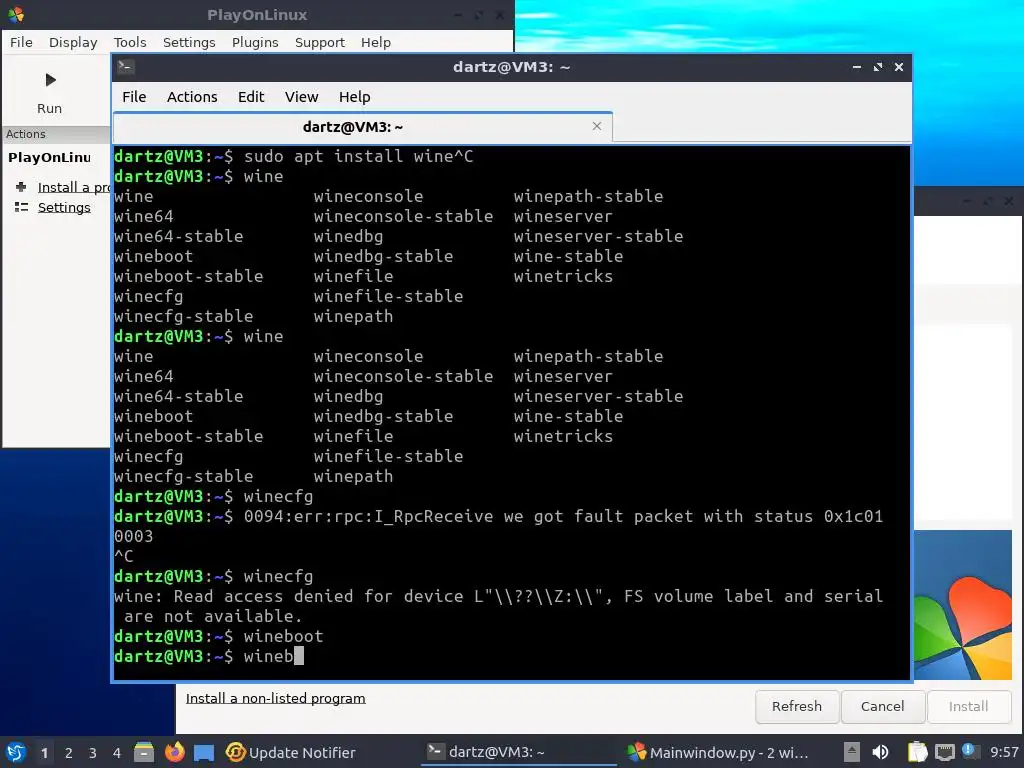
Task: Open the LXQt application menu in the taskbar
Action: tap(16, 752)
